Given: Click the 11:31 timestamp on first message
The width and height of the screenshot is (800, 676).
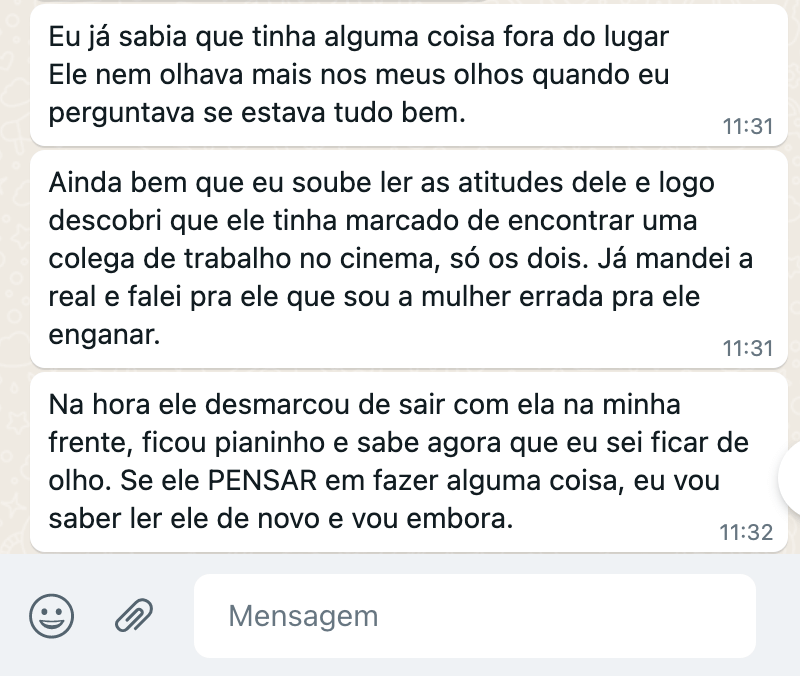Looking at the screenshot, I should tap(748, 127).
